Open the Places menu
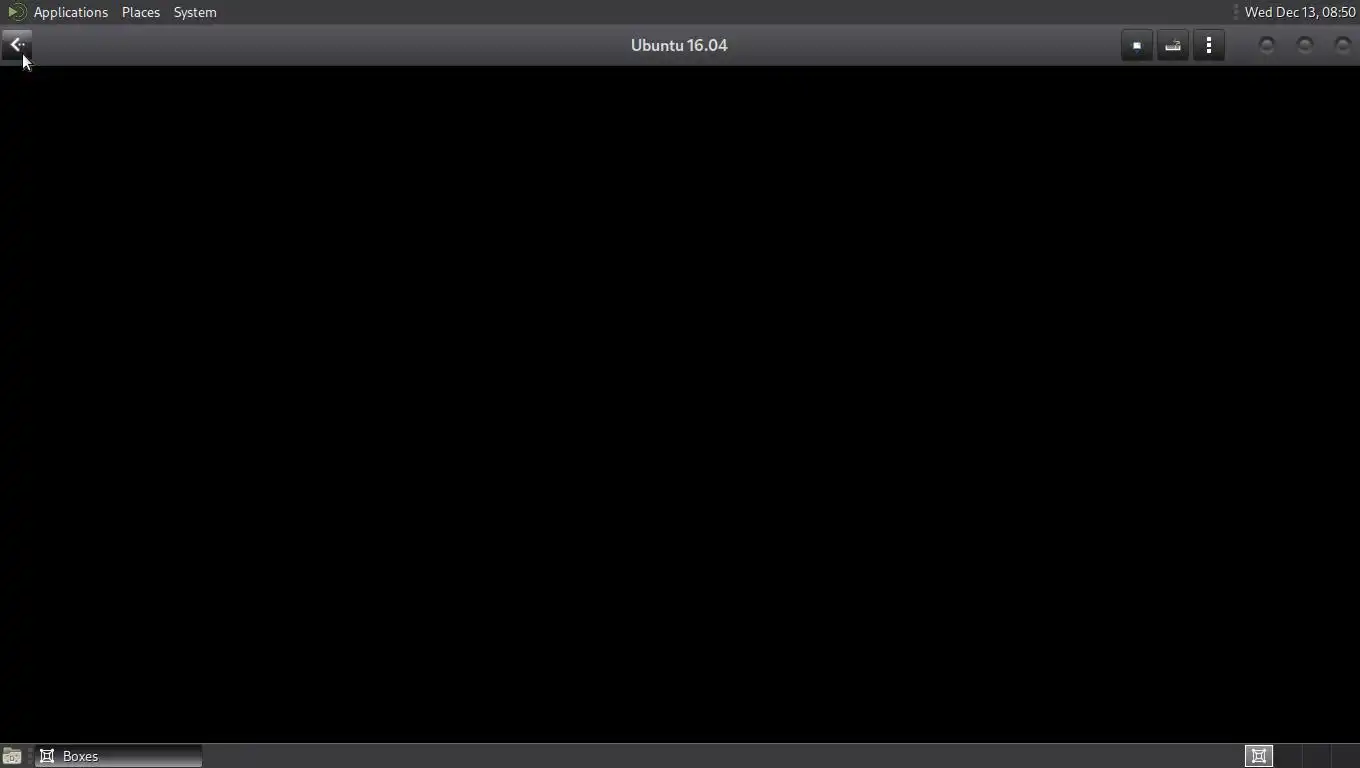The image size is (1360, 768). tap(141, 12)
